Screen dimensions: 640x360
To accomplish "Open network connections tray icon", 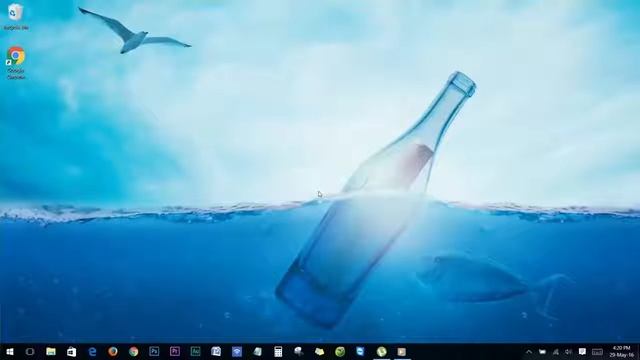I will 556,352.
